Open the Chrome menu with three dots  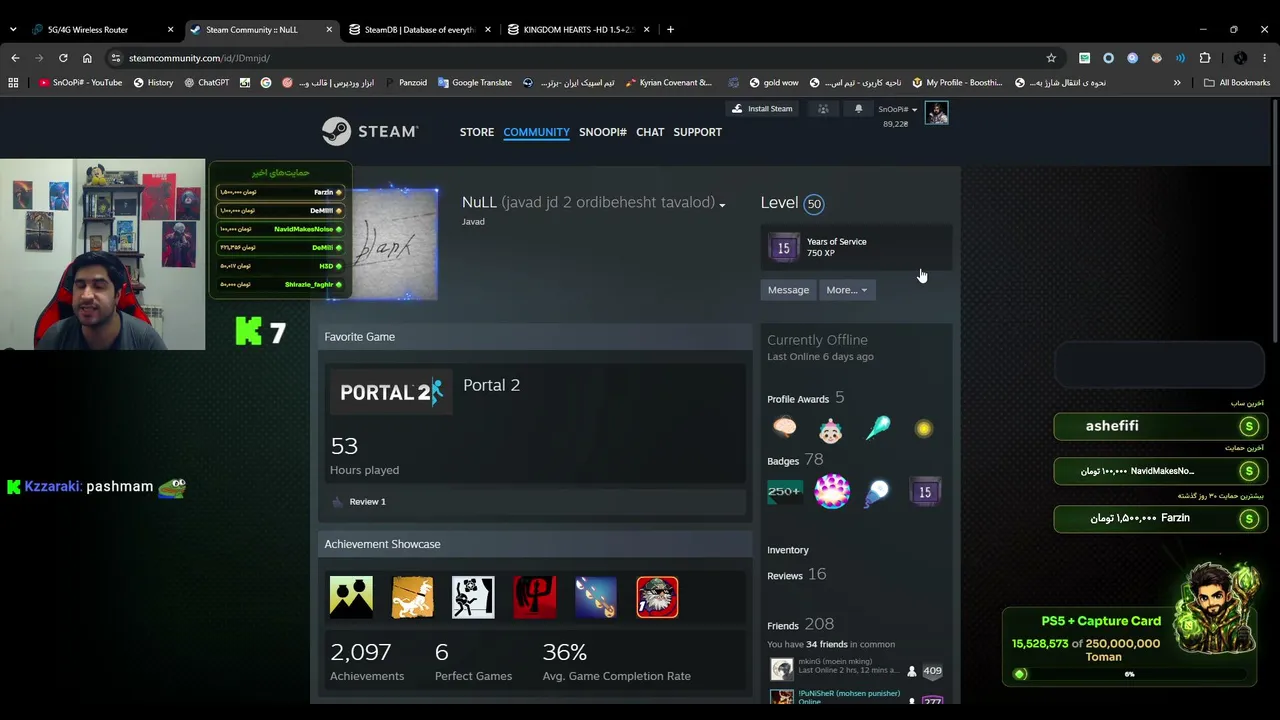point(1265,58)
